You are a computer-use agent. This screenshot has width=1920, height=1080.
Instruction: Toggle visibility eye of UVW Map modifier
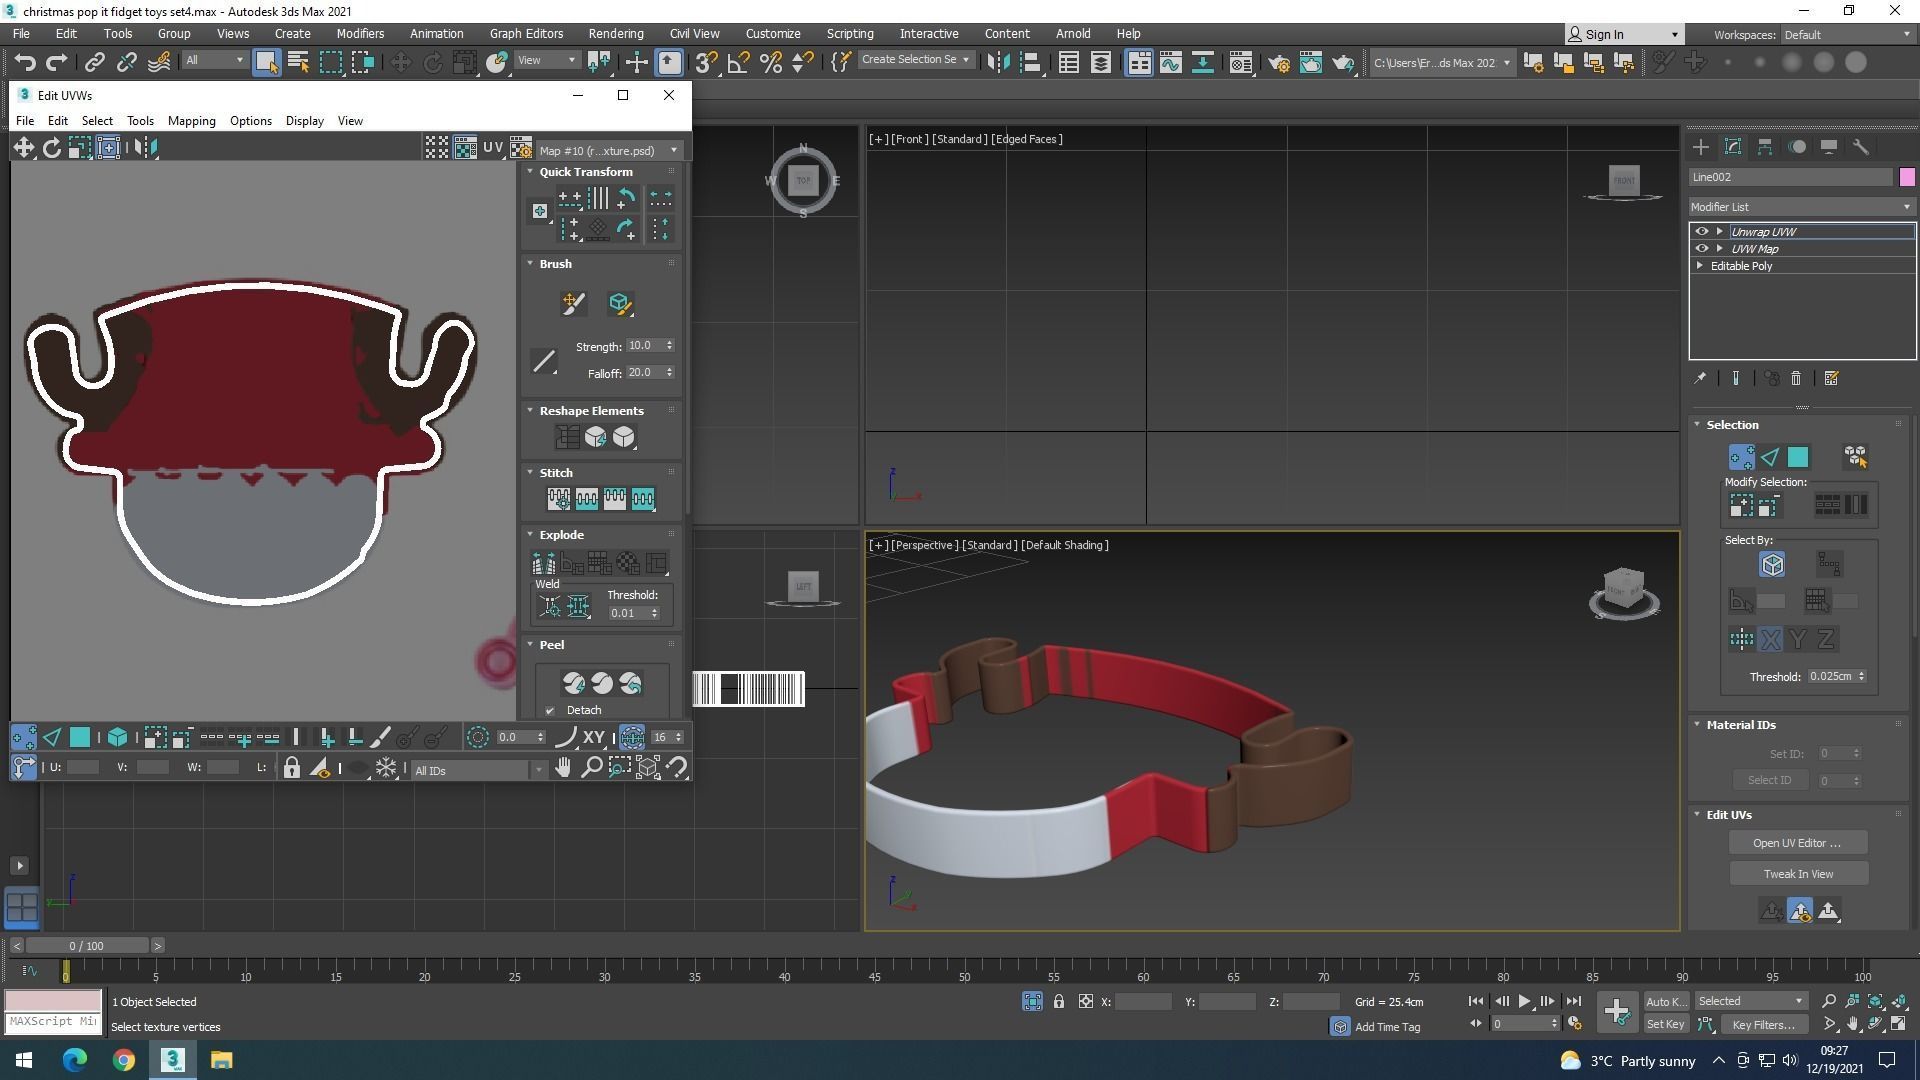coord(1702,248)
